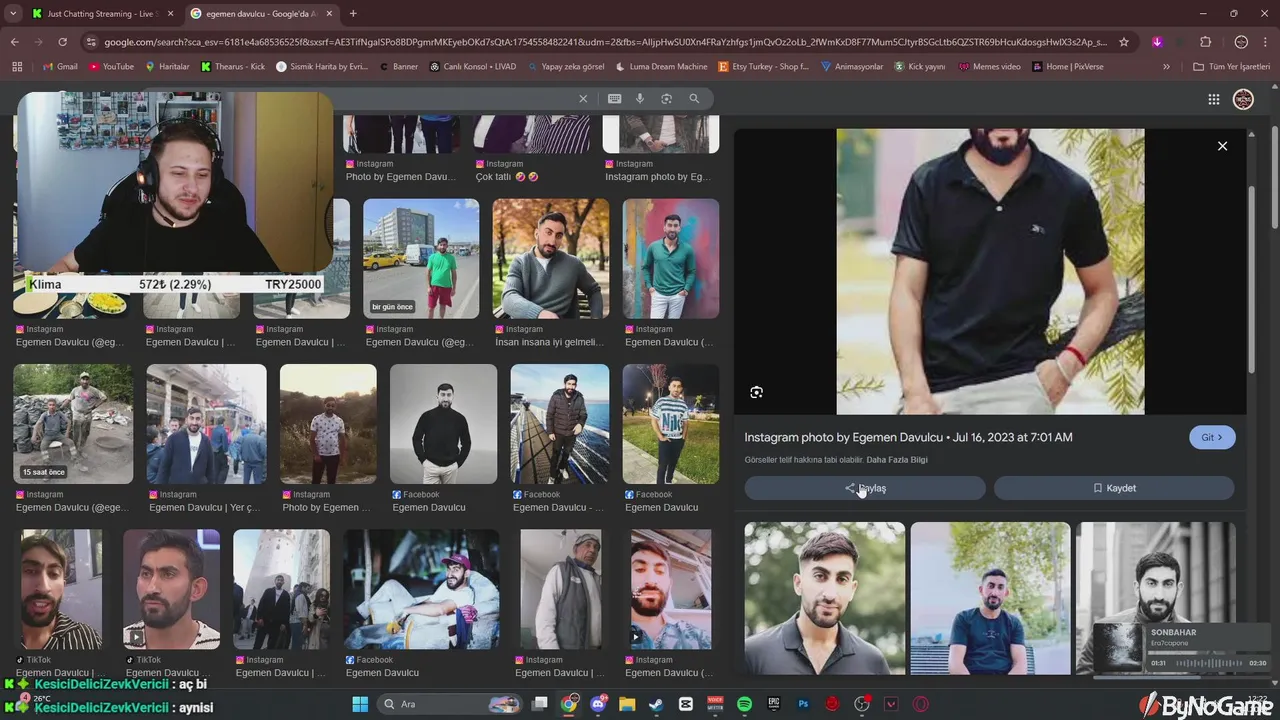The image size is (1280, 720).
Task: Open the Instagram photo by Egemen Davulcu title
Action: 908,437
